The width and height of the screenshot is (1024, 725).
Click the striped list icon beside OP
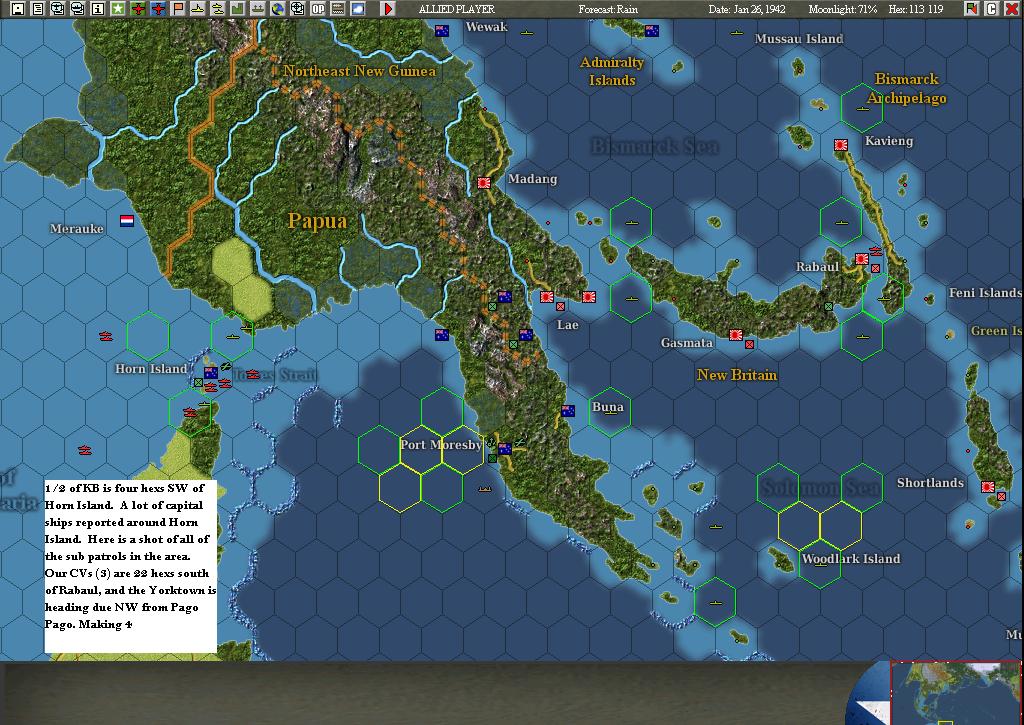[338, 8]
